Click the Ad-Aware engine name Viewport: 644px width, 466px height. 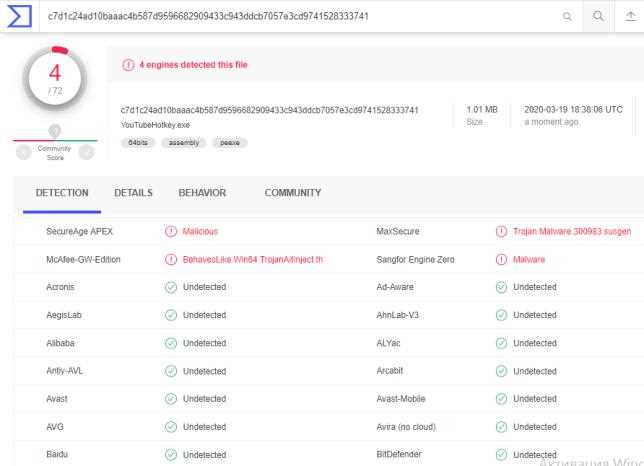pyautogui.click(x=395, y=287)
